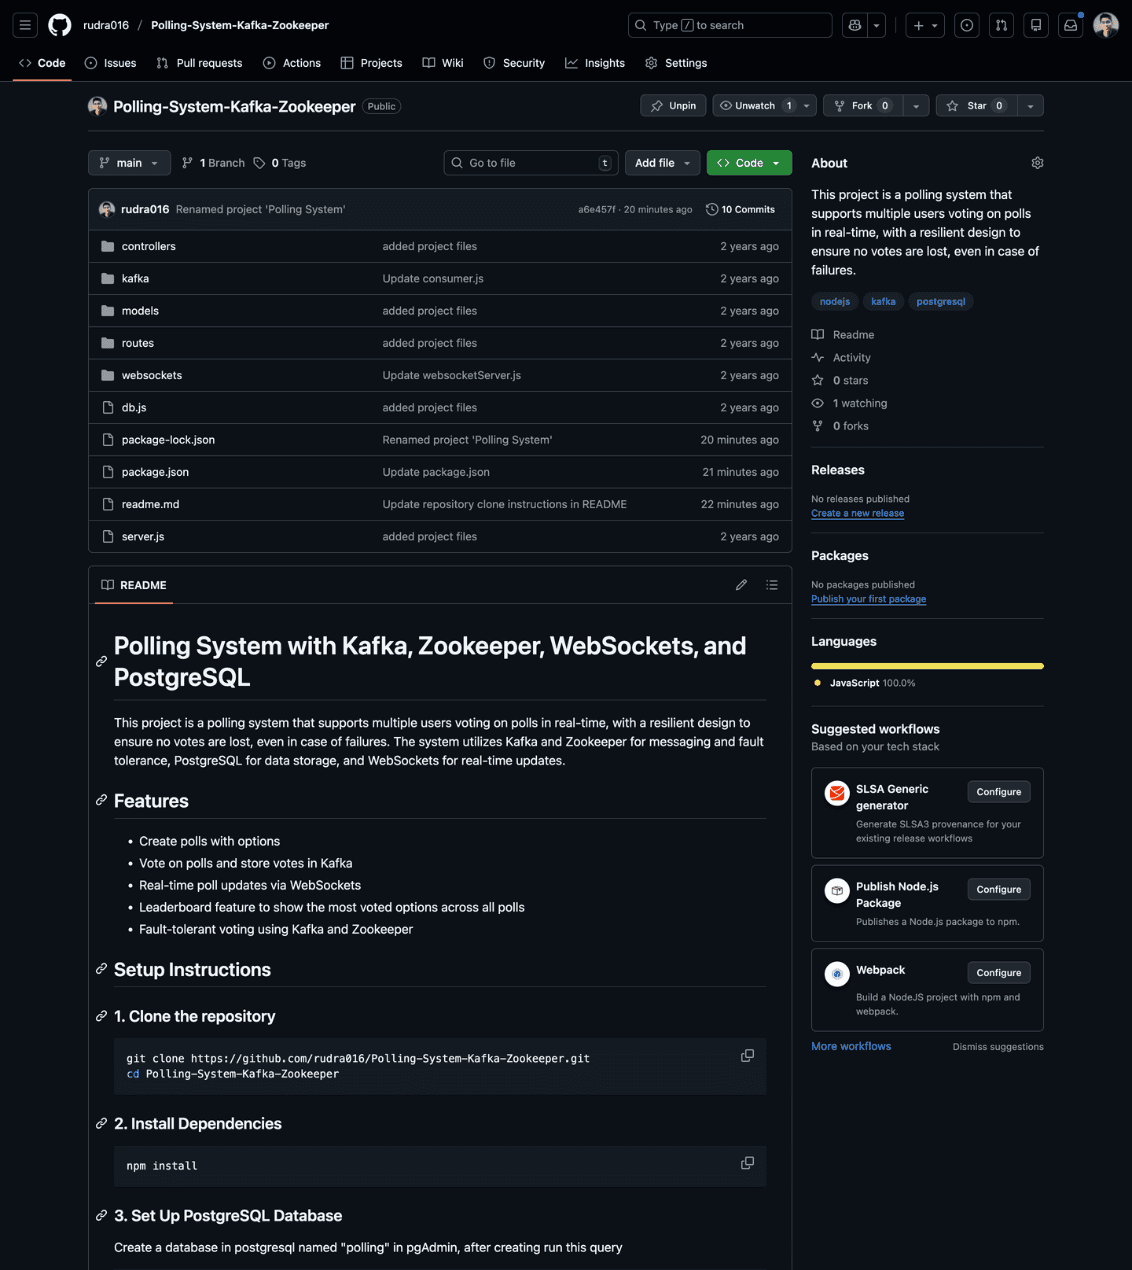The image size is (1132, 1270).
Task: Open the package-lock.json file
Action: click(168, 440)
